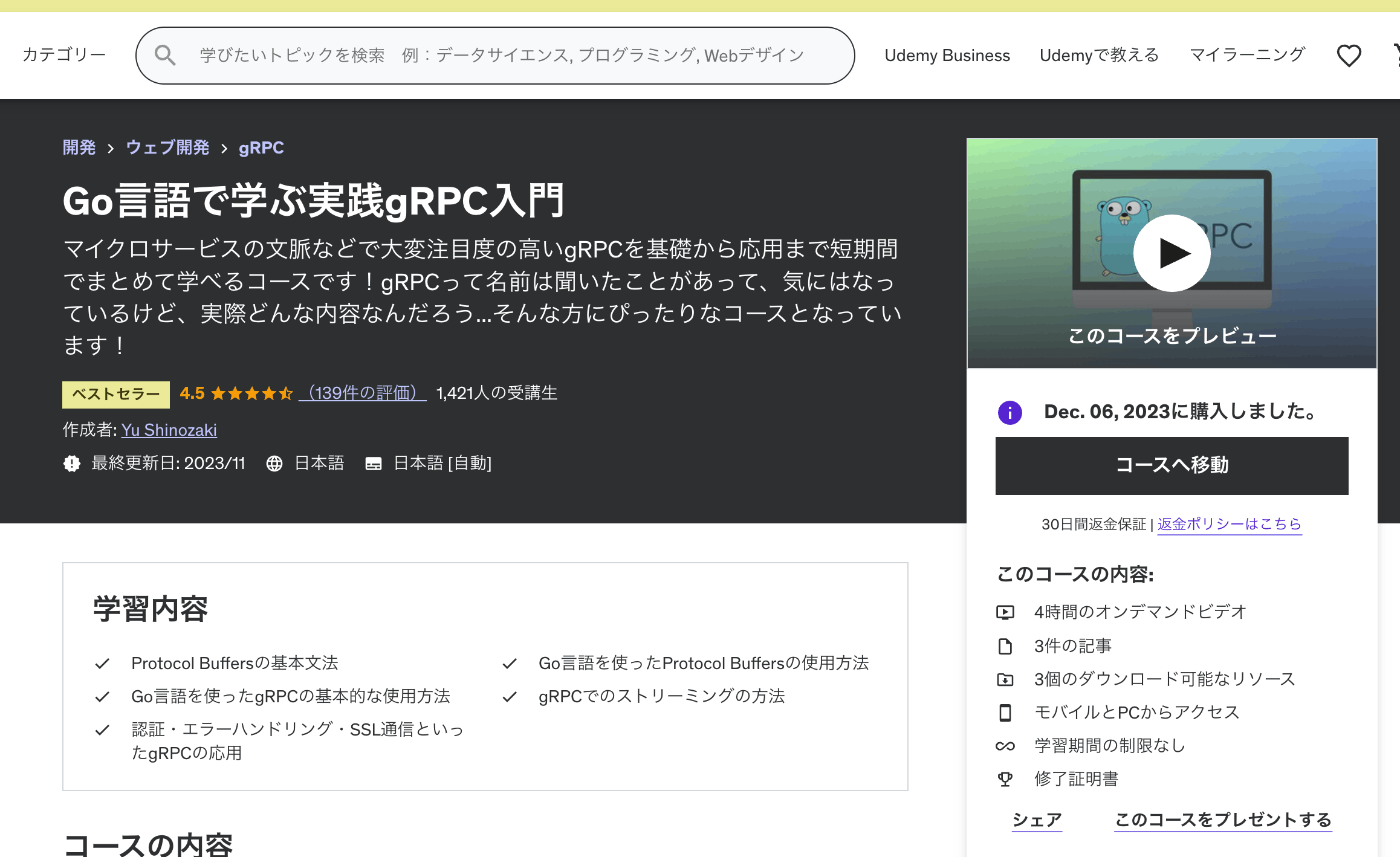This screenshot has width=1400, height=857.
Task: Click the search magnifier icon
Action: point(165,55)
